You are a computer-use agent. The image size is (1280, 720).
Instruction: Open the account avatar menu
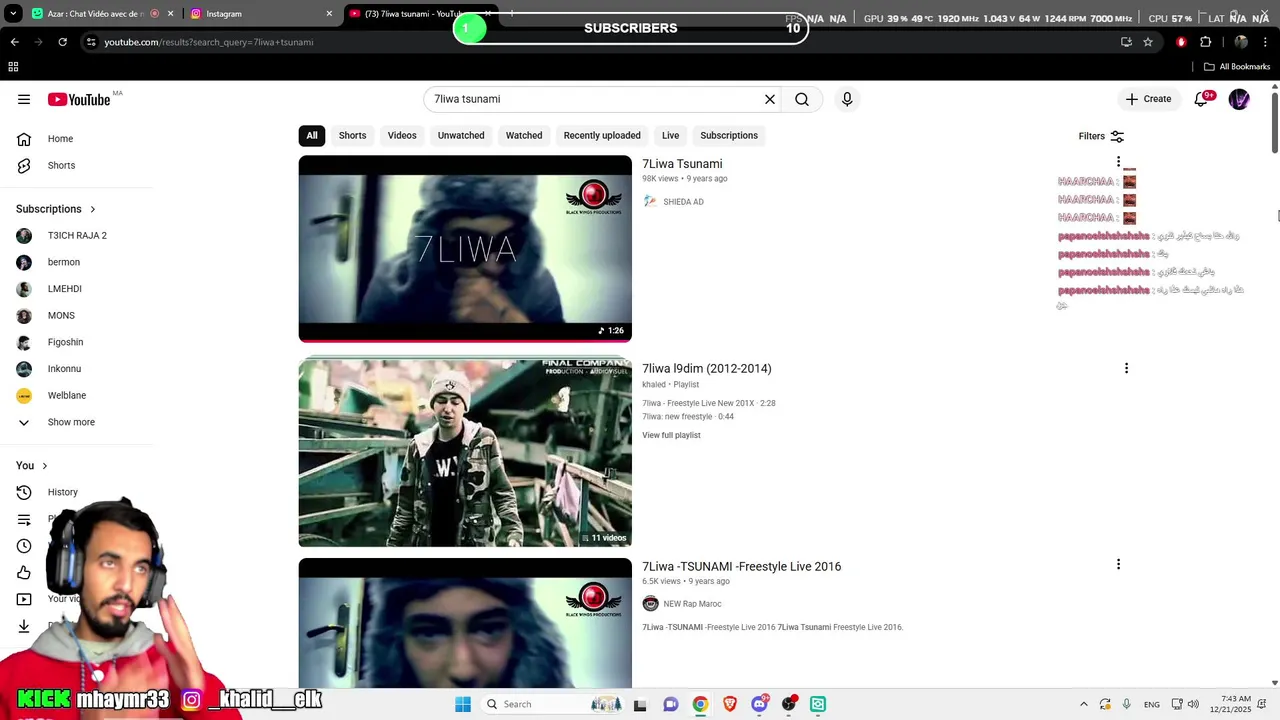tap(1239, 99)
